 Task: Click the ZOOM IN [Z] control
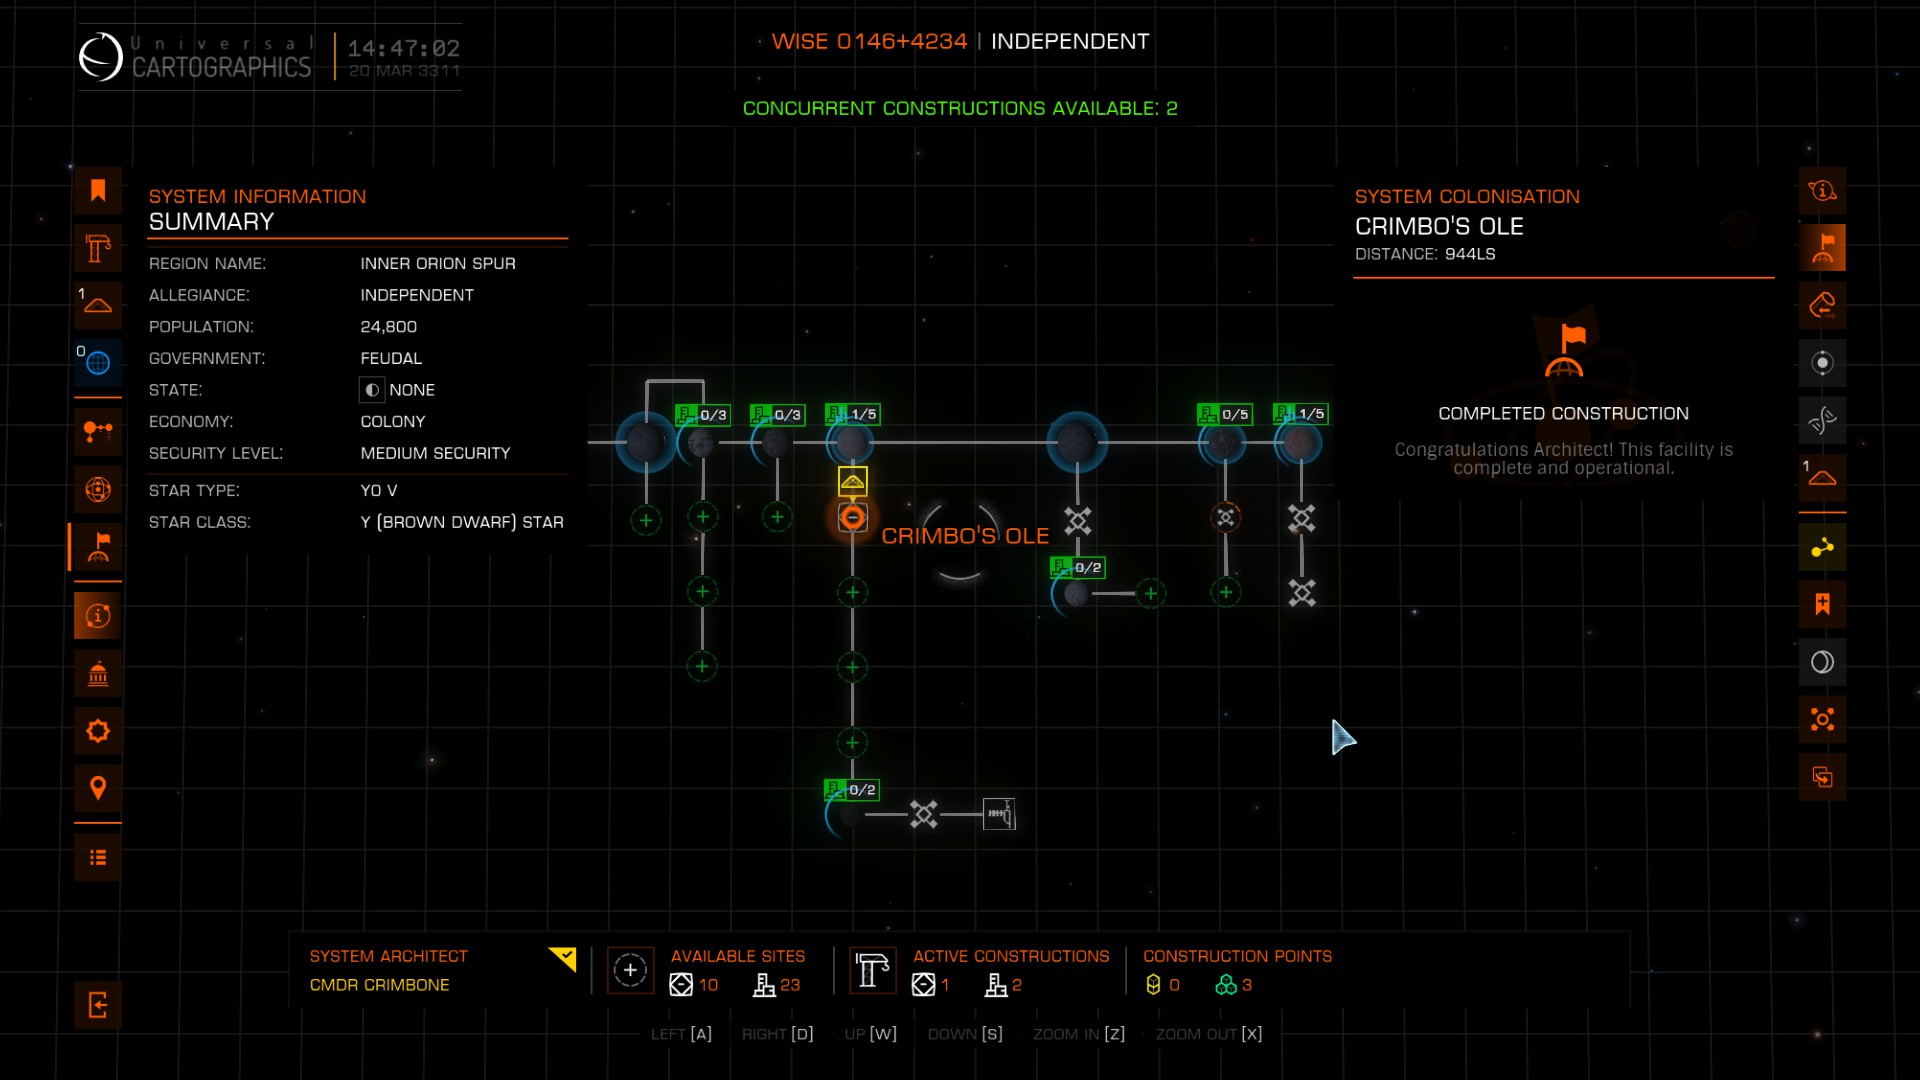point(1079,1034)
